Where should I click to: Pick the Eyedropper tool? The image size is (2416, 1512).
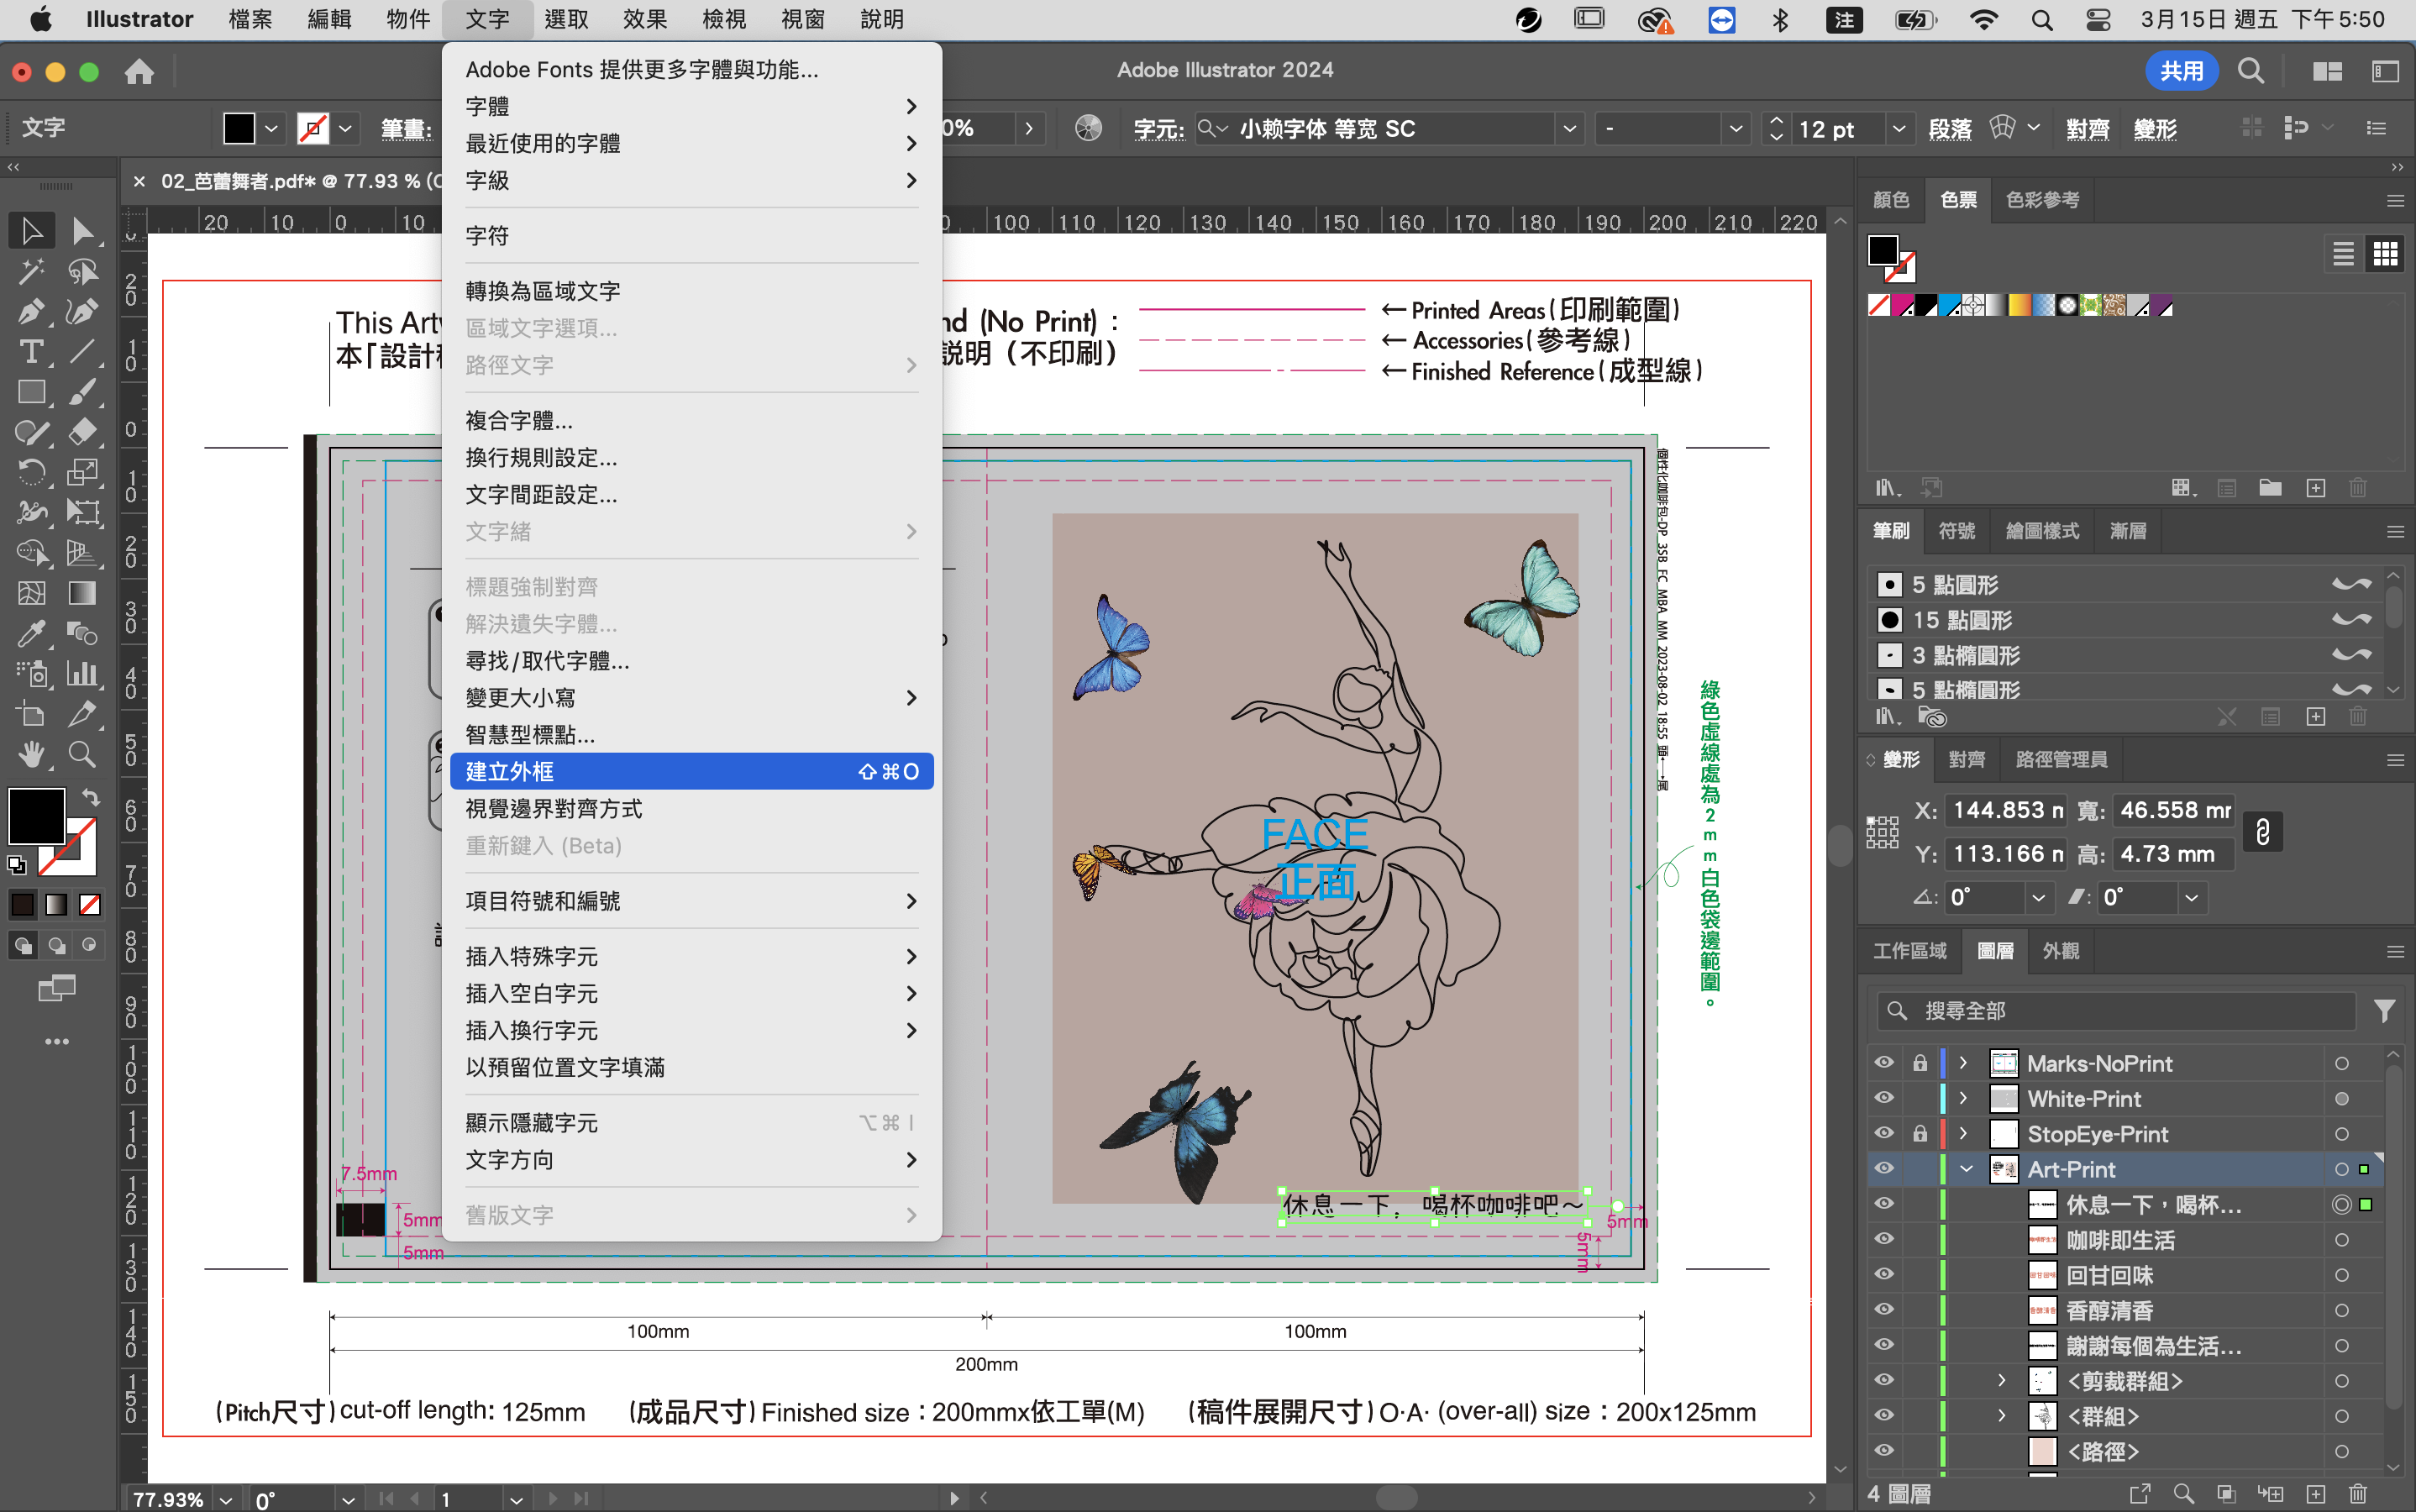(31, 634)
